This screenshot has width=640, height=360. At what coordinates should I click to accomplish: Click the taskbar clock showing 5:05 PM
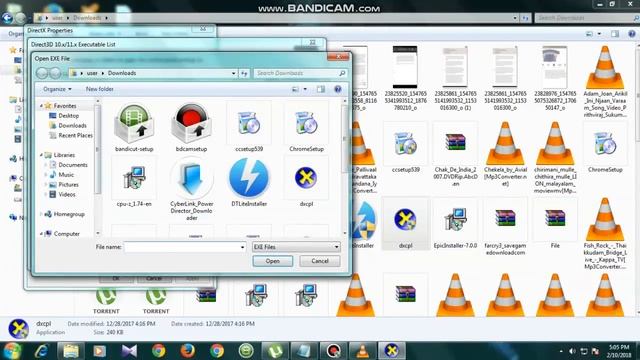(x=619, y=351)
